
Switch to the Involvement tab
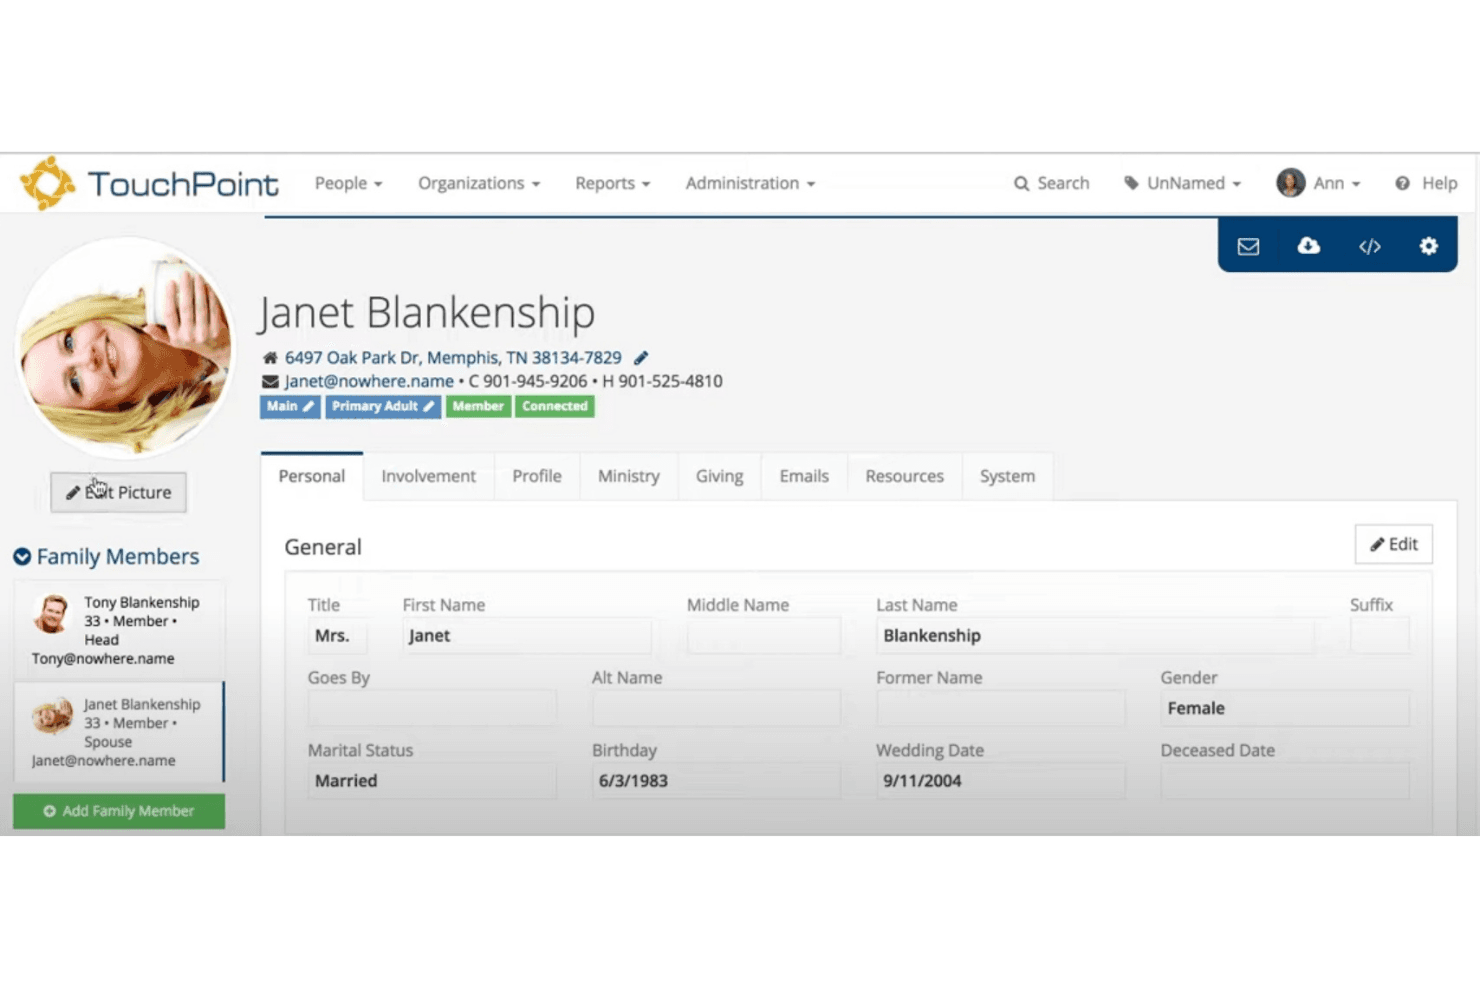[x=428, y=477]
